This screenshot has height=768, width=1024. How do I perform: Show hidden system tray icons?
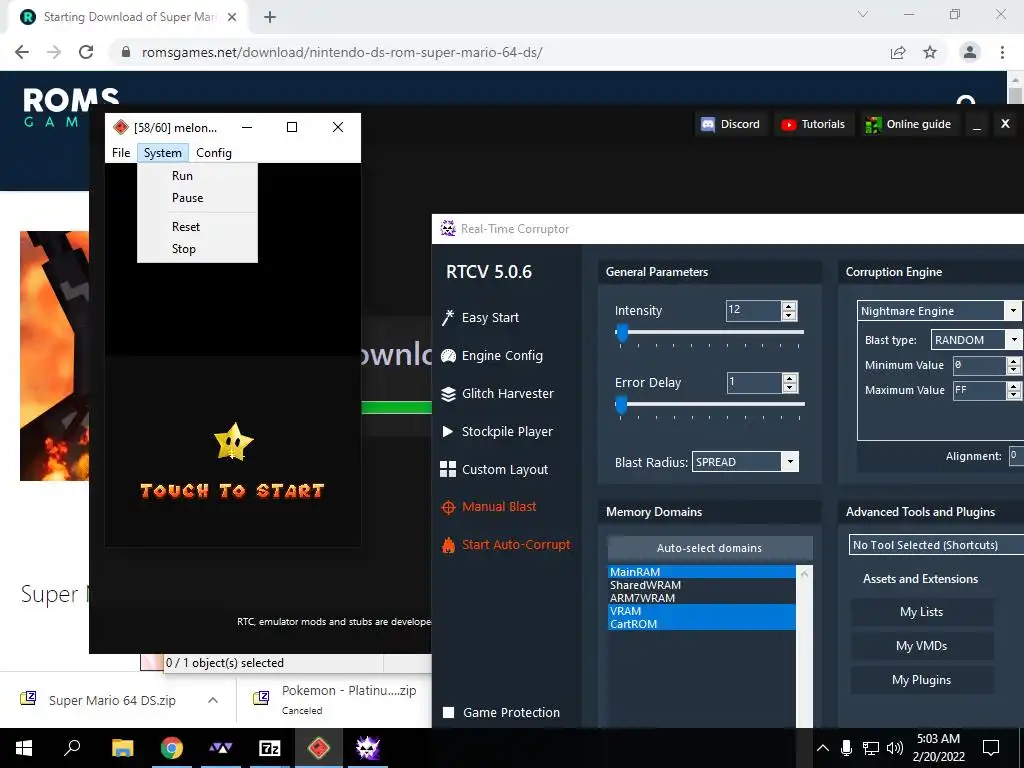[x=823, y=748]
